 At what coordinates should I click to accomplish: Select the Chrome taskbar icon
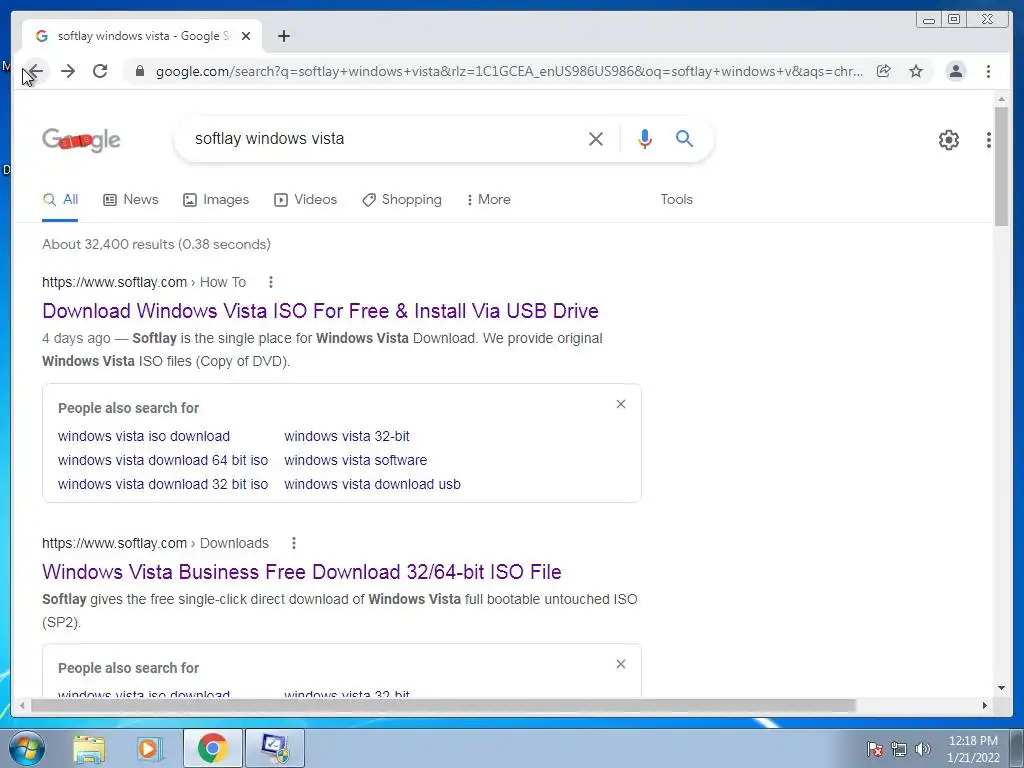212,748
